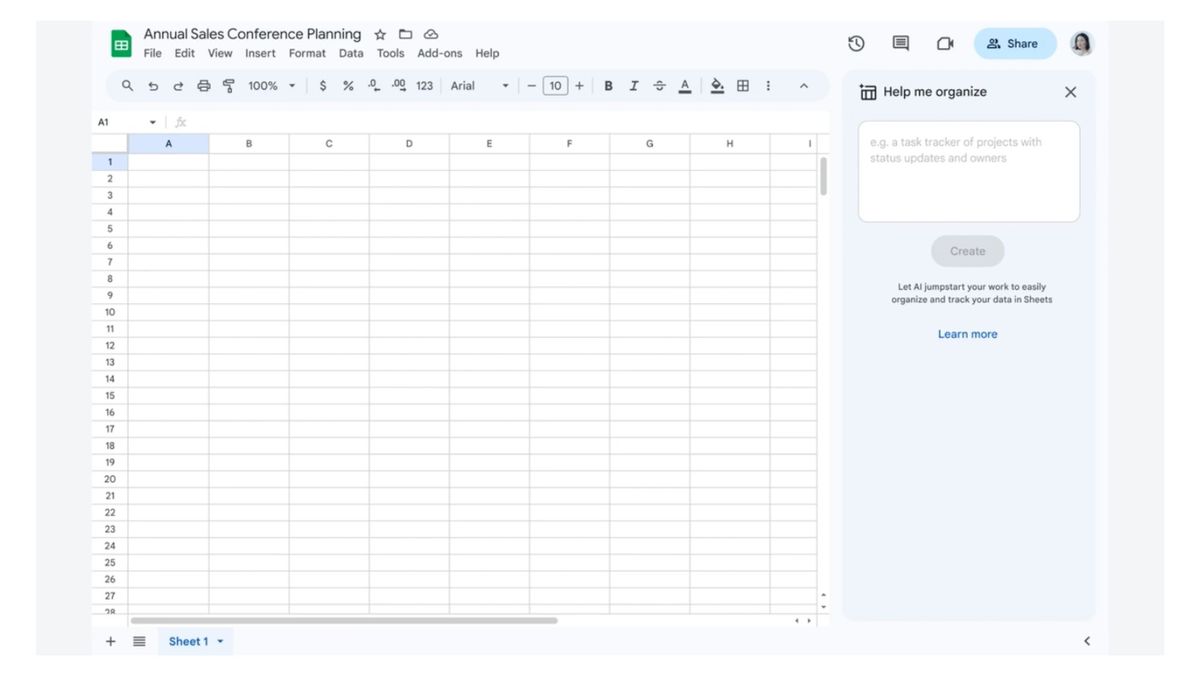Rename the Annual Sales Conference Planning title
1200x675 pixels.
click(252, 34)
